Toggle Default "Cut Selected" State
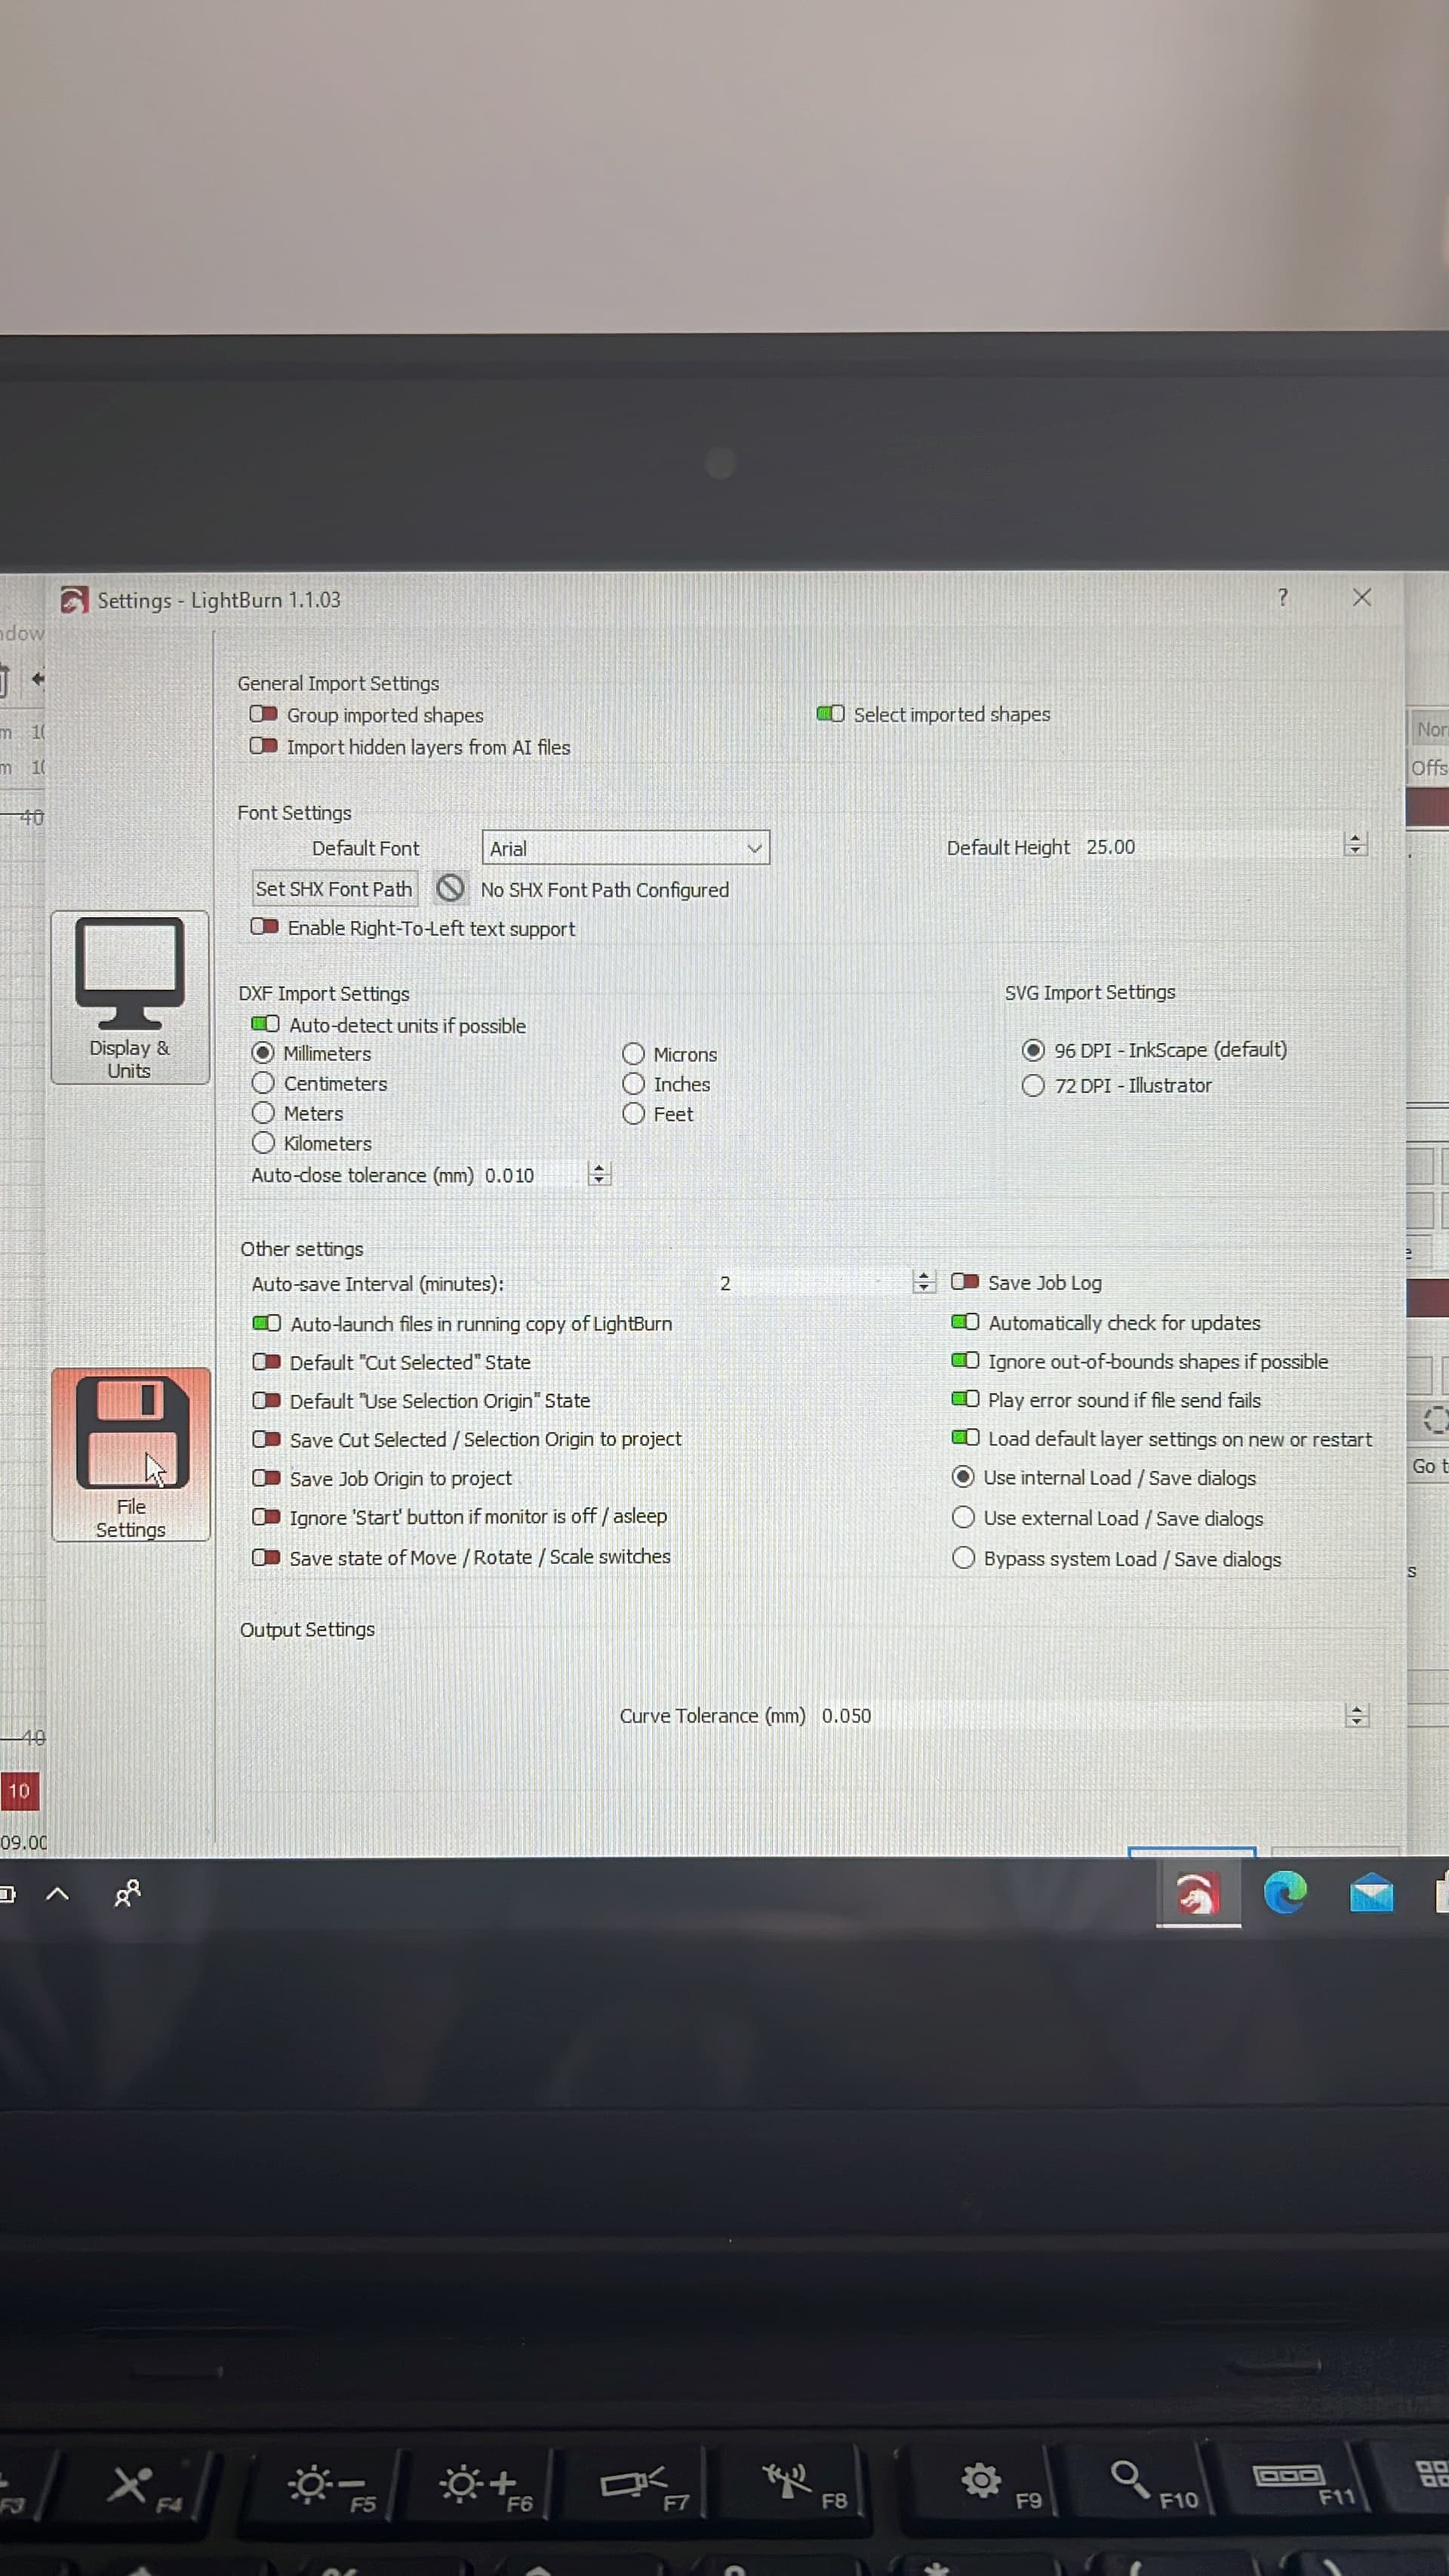1449x2576 pixels. [x=267, y=1362]
